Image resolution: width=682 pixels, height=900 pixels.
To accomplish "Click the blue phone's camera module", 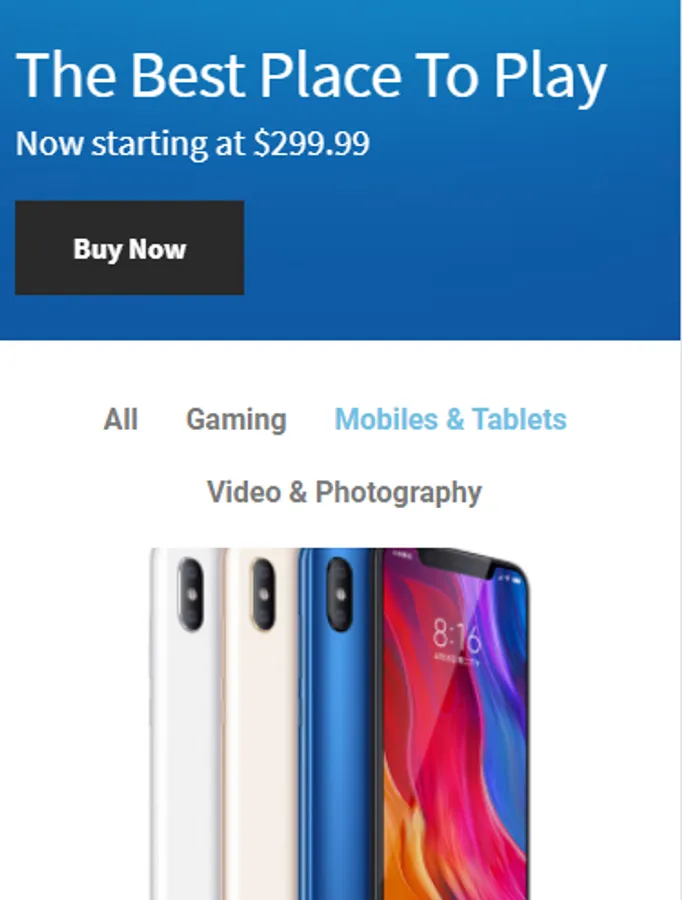I will [x=339, y=595].
